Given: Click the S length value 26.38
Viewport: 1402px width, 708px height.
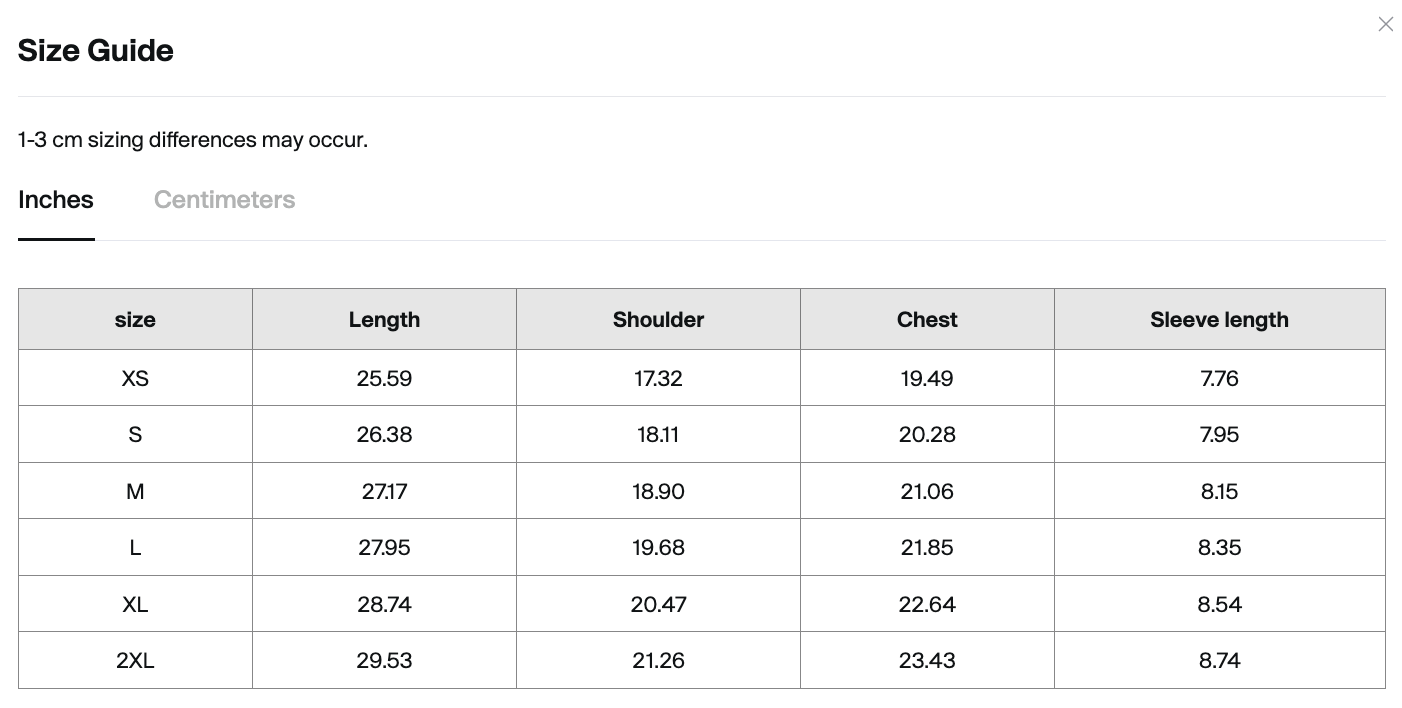Looking at the screenshot, I should (384, 435).
